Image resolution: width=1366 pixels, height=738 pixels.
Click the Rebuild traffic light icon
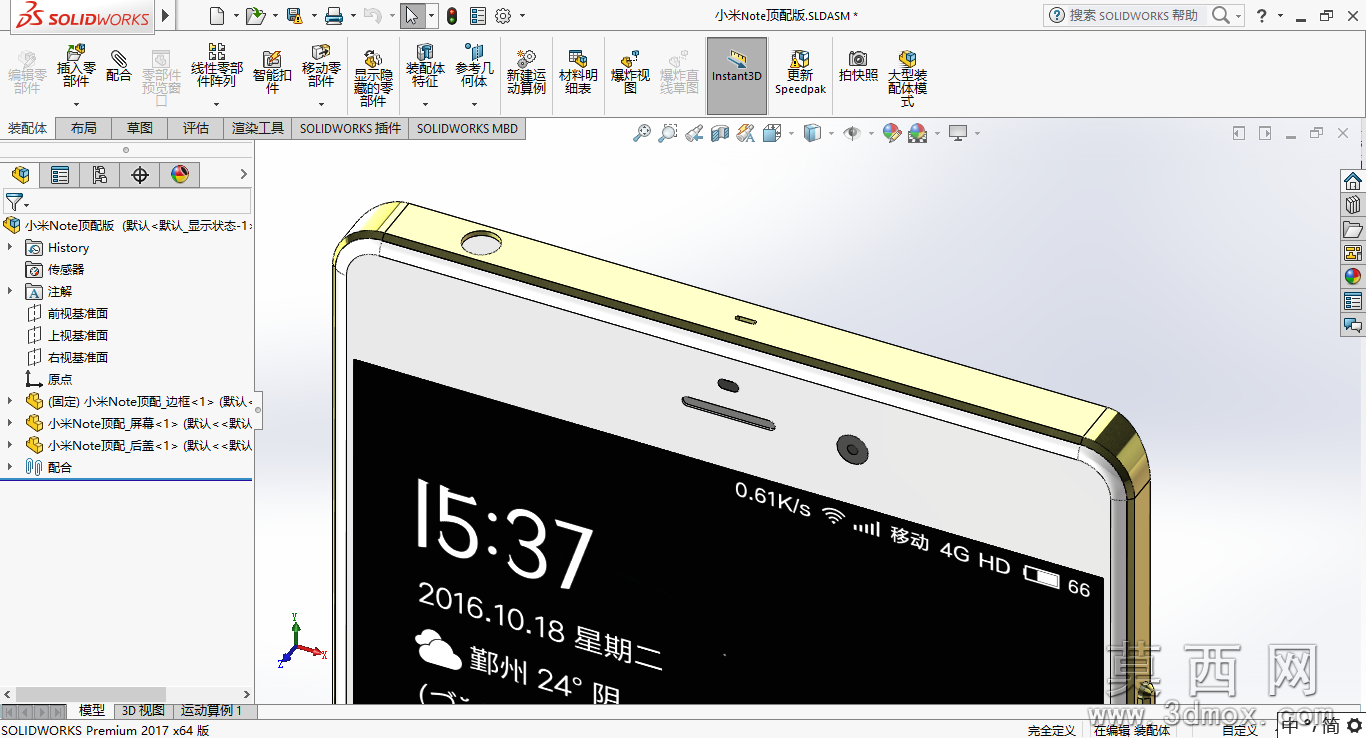(x=452, y=15)
